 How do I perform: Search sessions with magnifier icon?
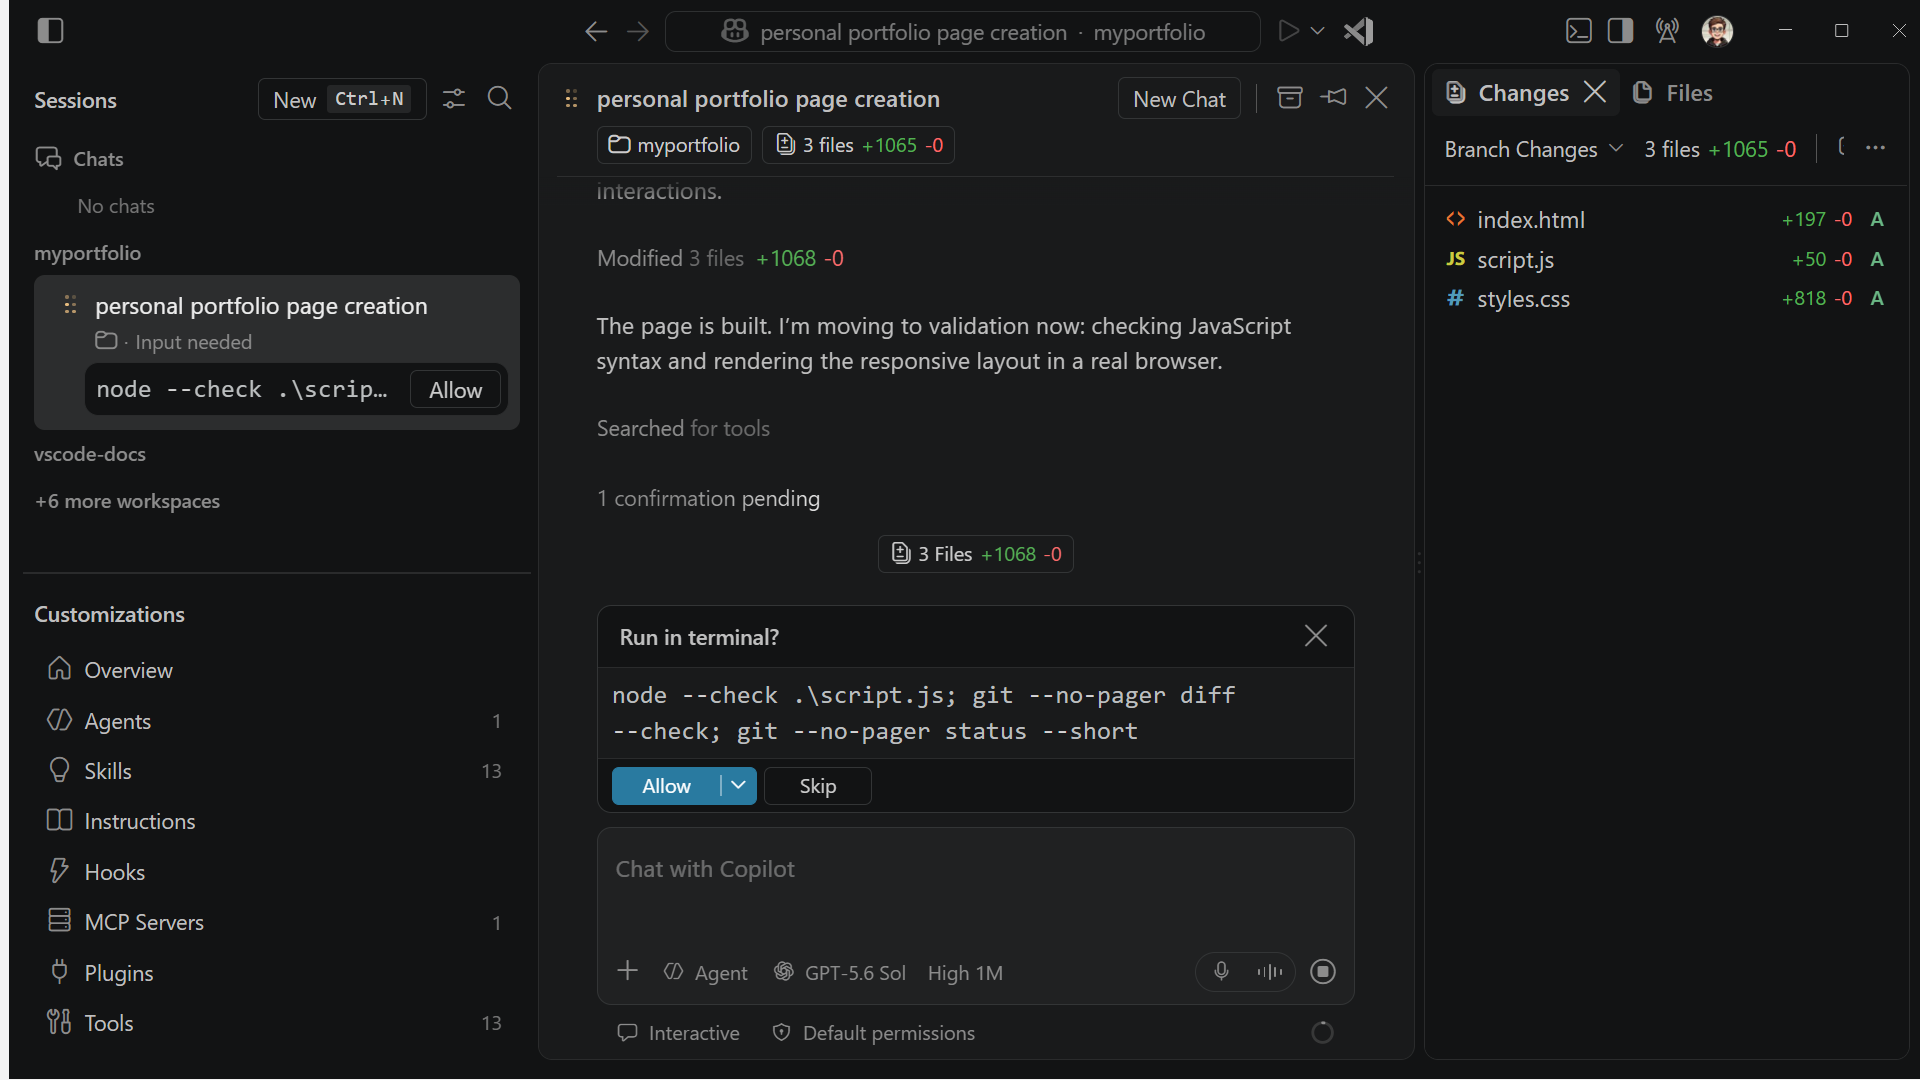pos(499,98)
